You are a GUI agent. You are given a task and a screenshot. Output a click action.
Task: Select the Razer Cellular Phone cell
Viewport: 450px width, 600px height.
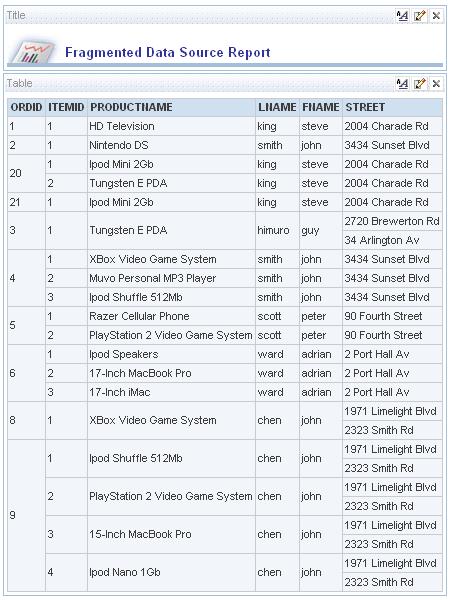(171, 316)
